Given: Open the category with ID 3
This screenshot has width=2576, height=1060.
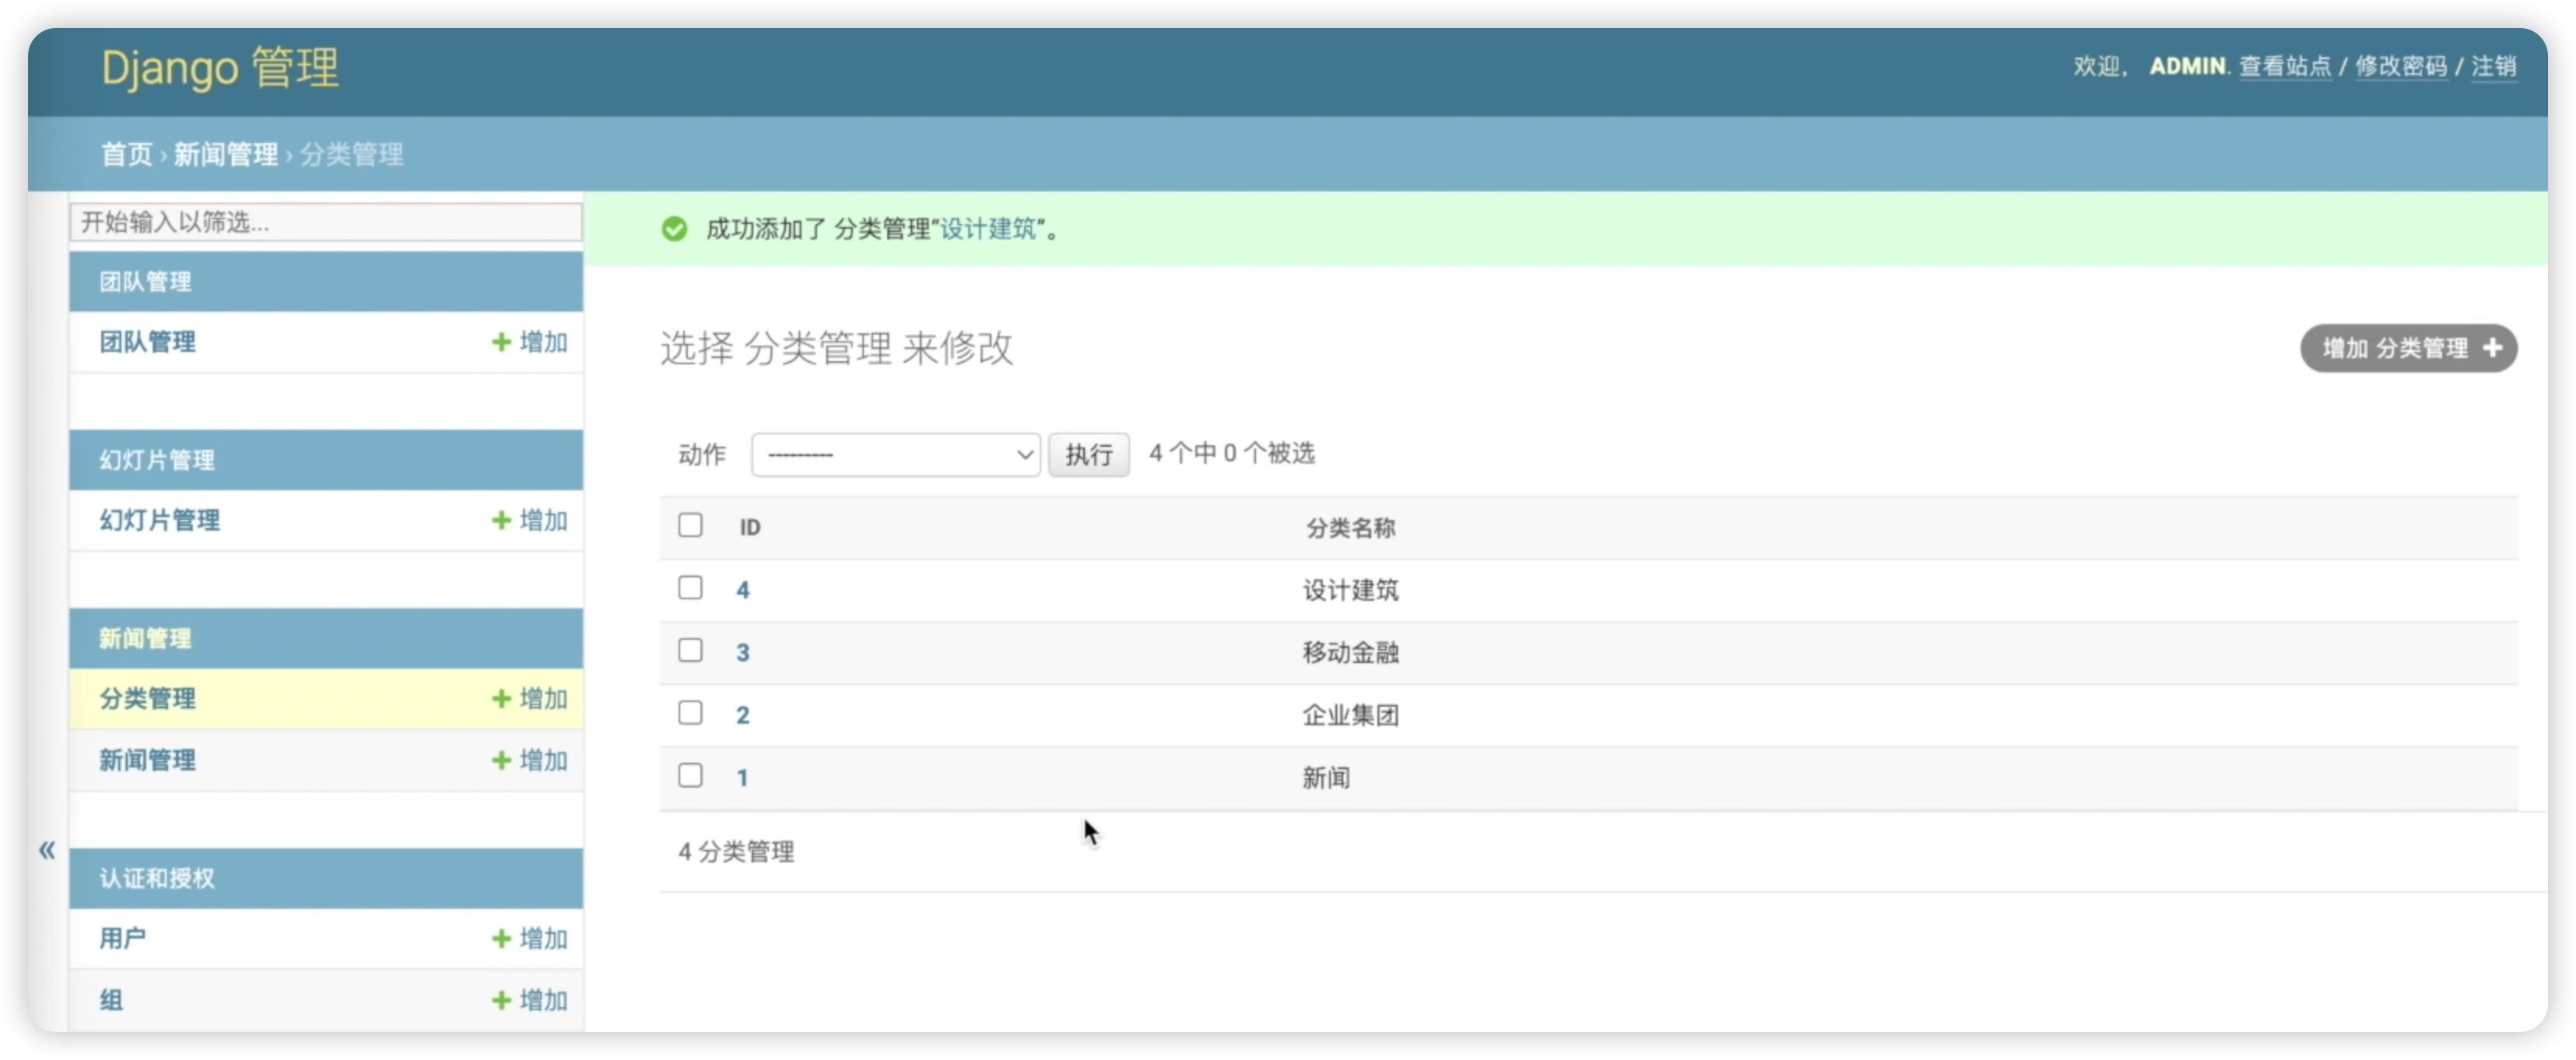Looking at the screenshot, I should (x=743, y=652).
